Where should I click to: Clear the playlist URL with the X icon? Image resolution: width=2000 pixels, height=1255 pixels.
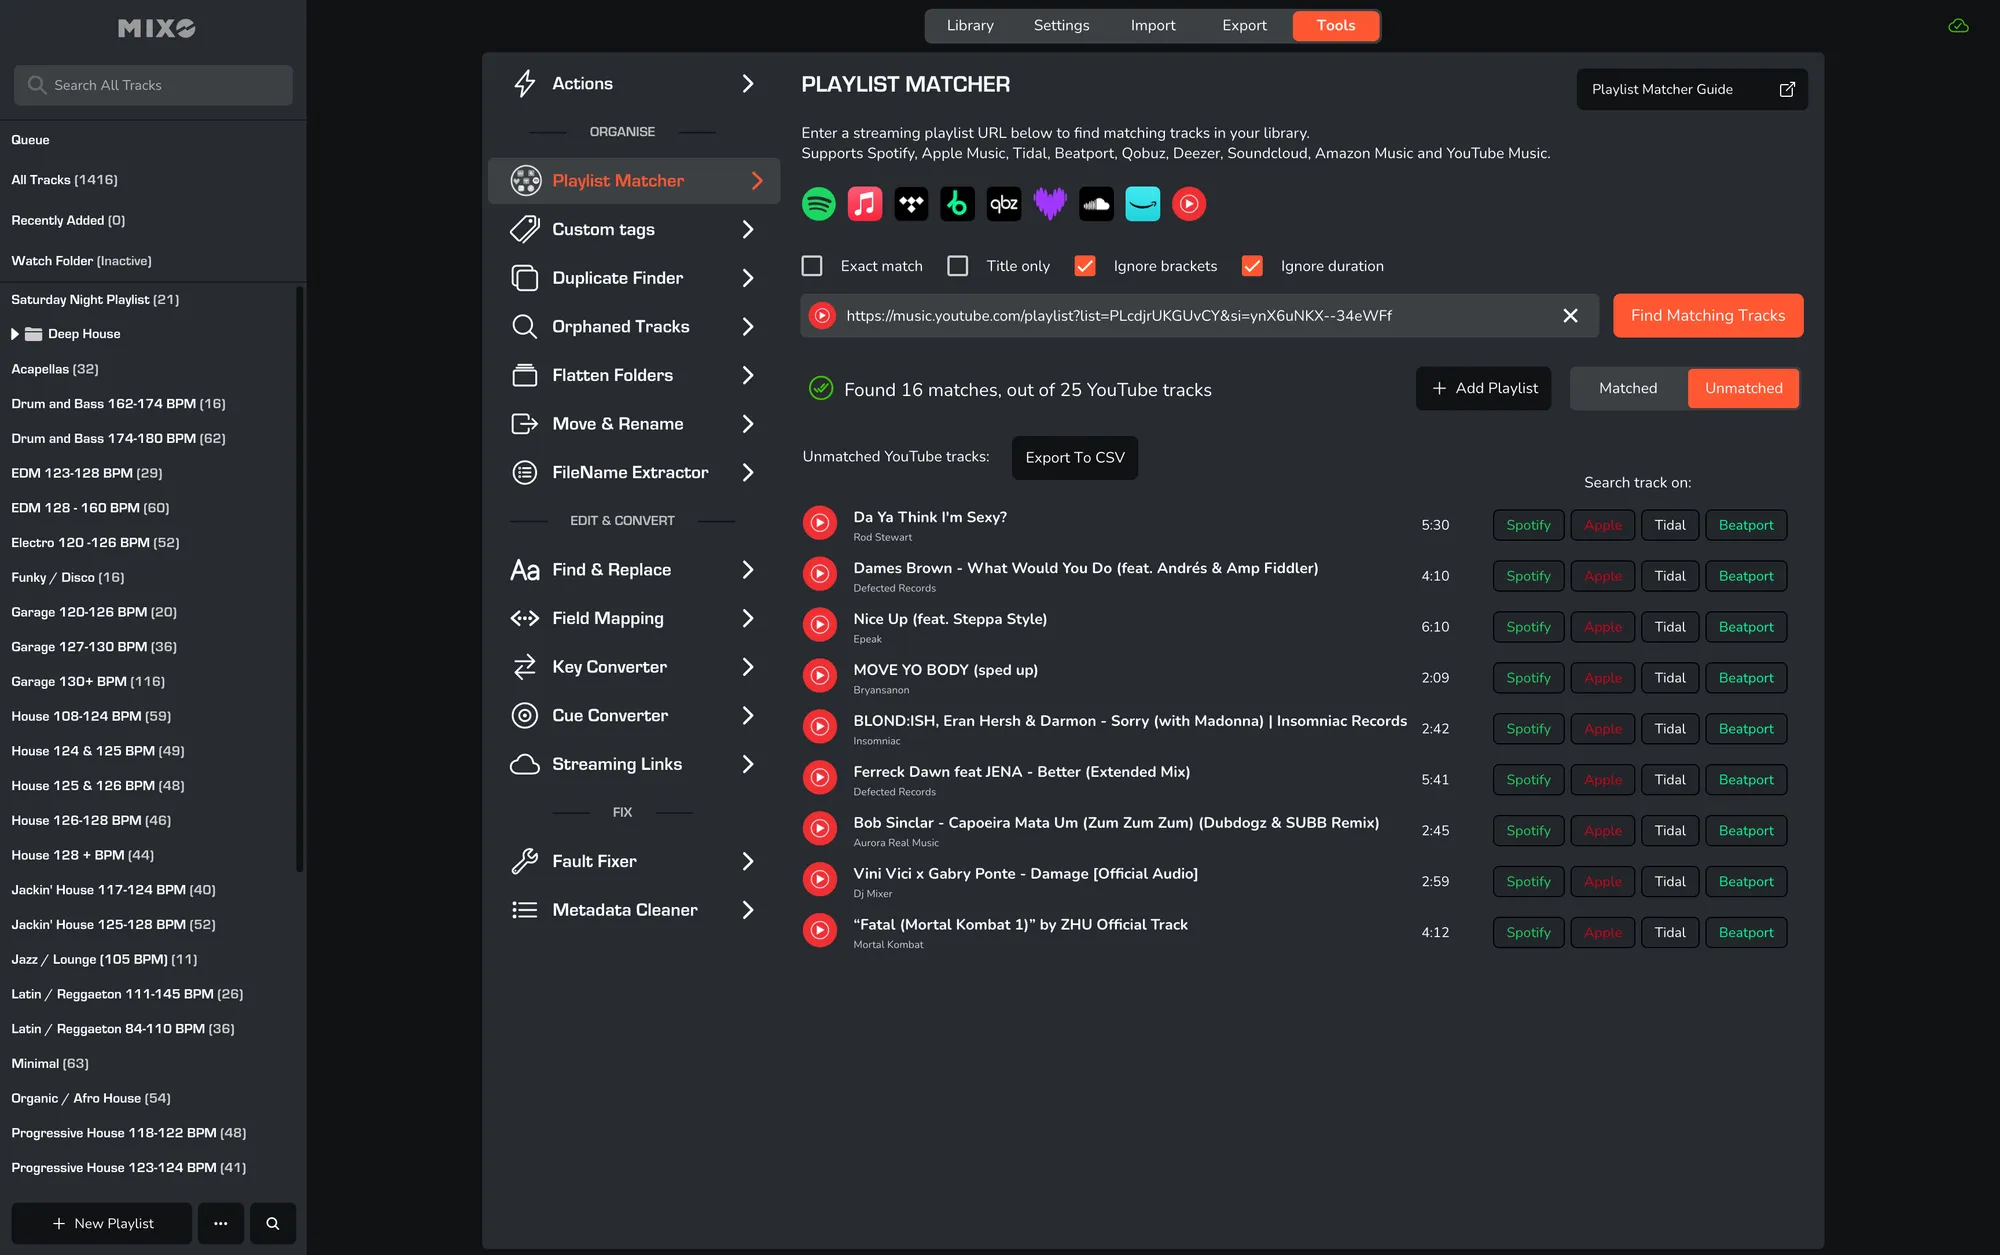pyautogui.click(x=1570, y=316)
